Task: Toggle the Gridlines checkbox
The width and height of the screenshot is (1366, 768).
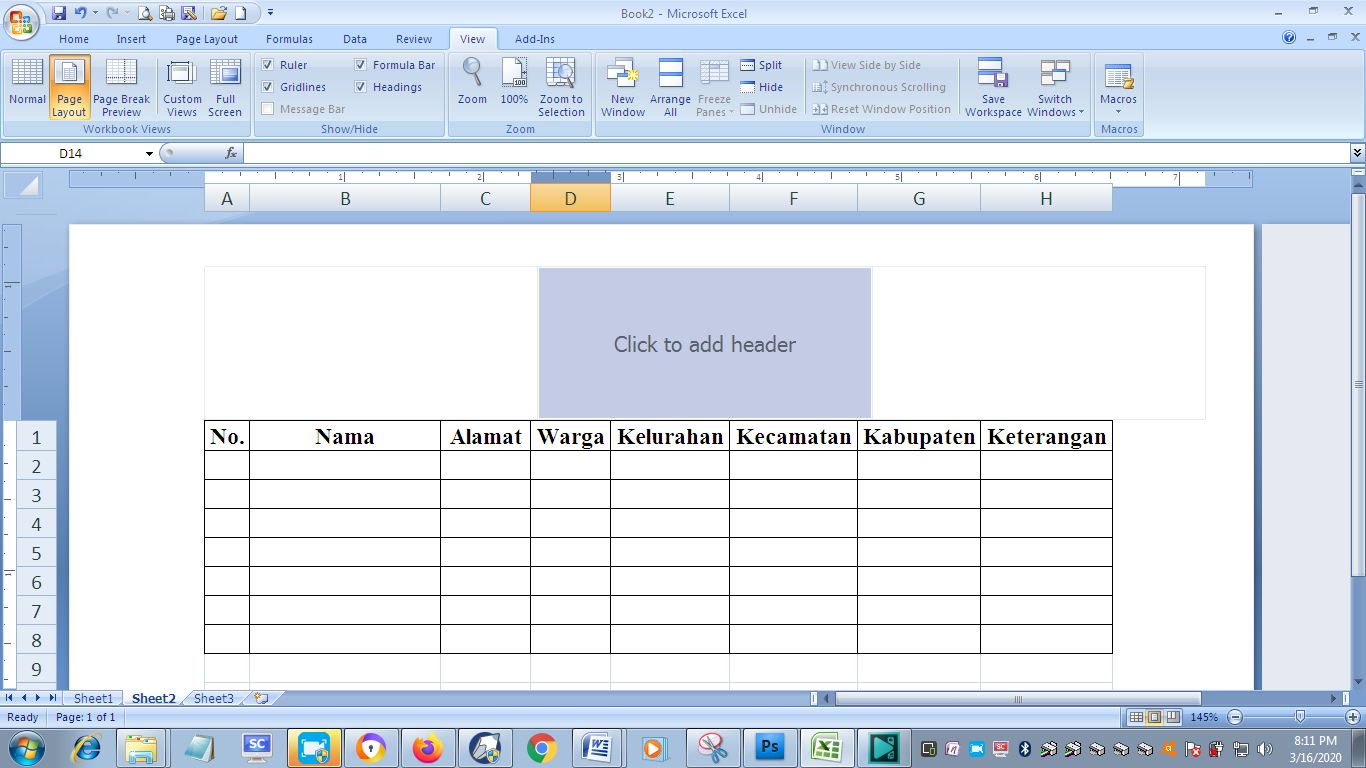Action: [268, 87]
